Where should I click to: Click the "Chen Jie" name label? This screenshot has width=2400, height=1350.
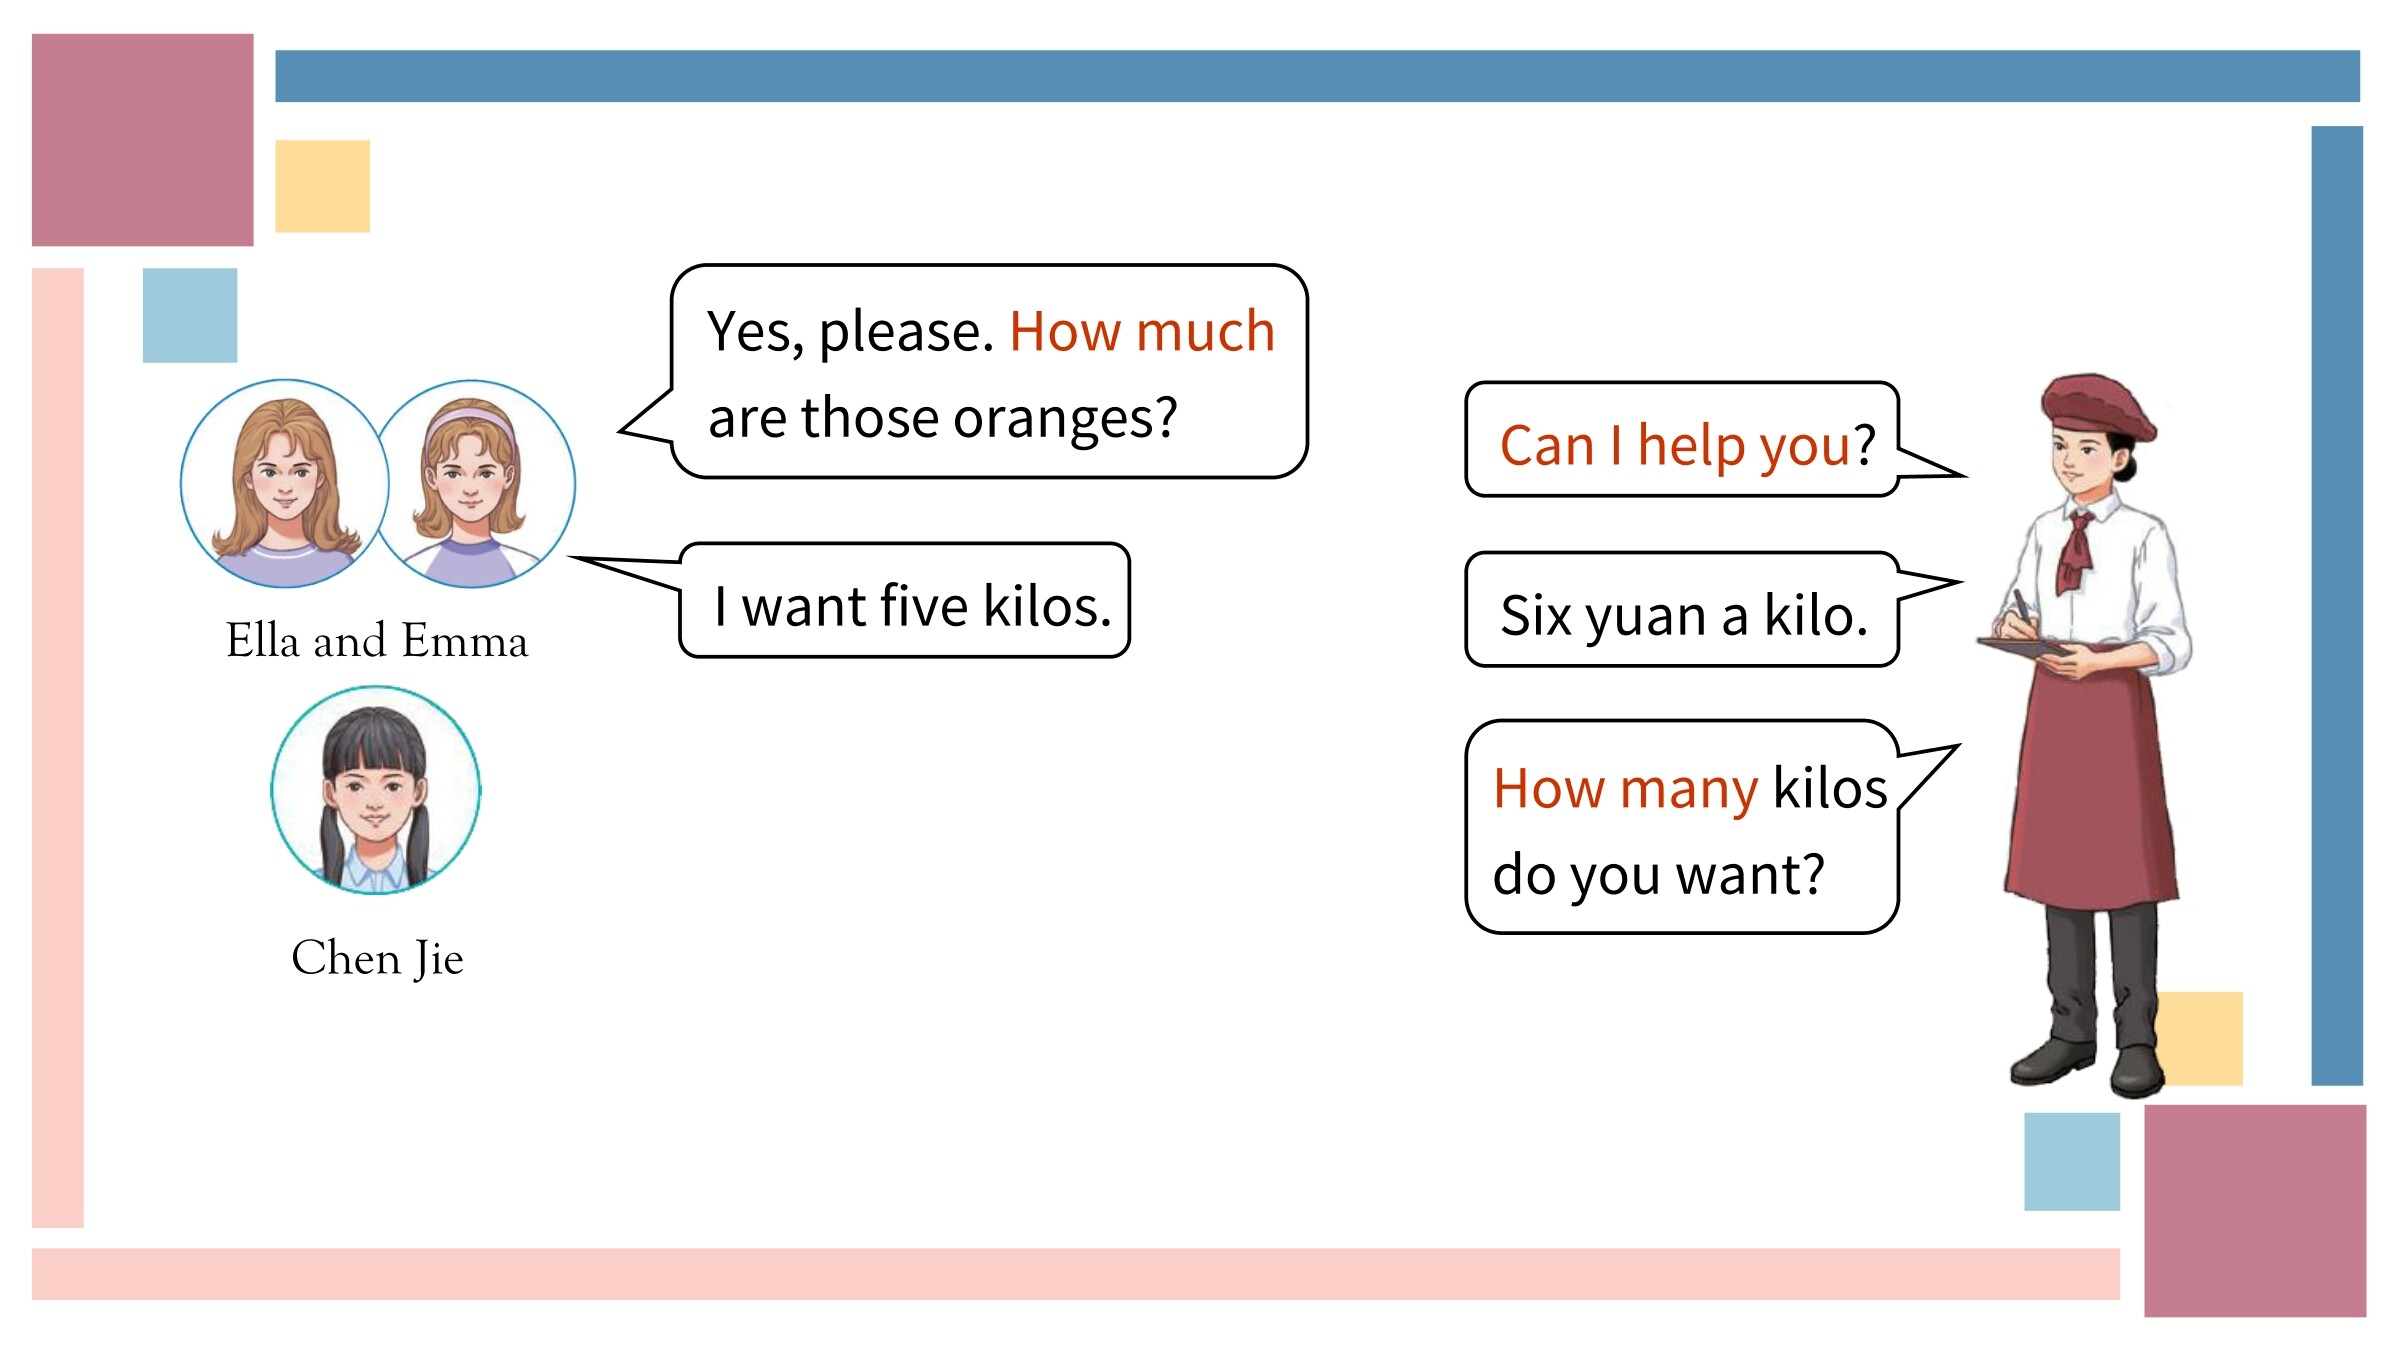(x=377, y=959)
